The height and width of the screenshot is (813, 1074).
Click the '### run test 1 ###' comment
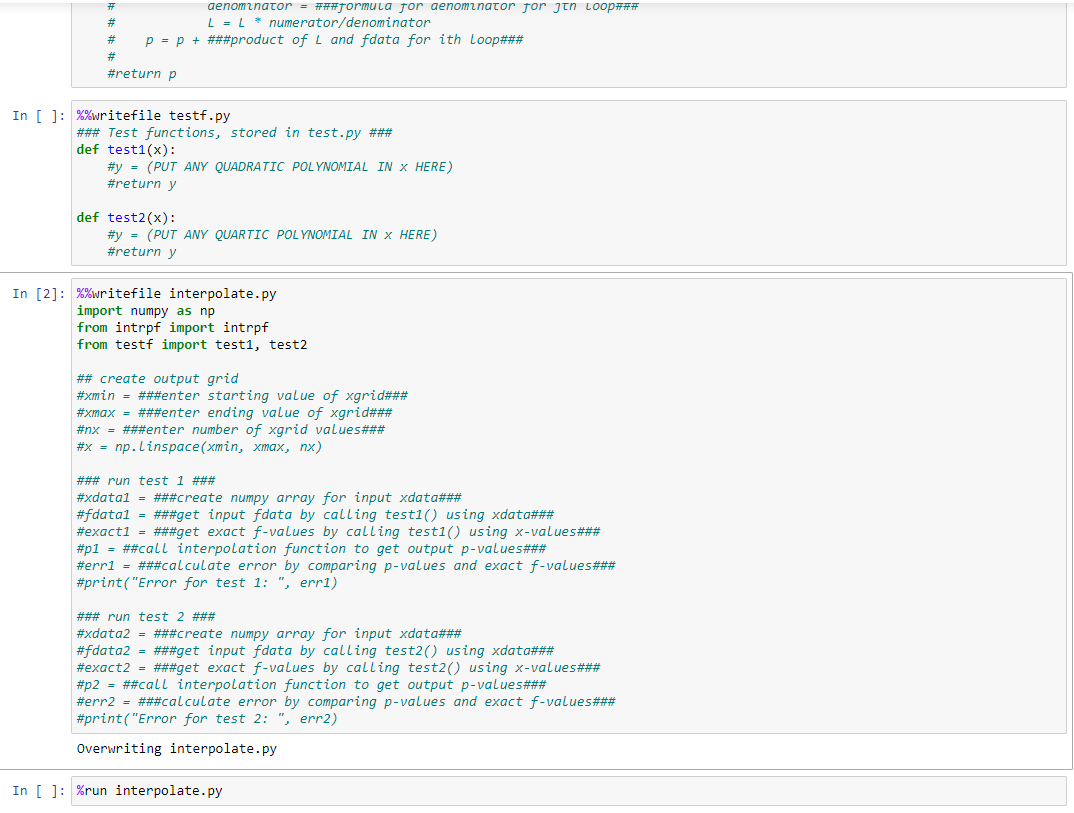pyautogui.click(x=146, y=481)
